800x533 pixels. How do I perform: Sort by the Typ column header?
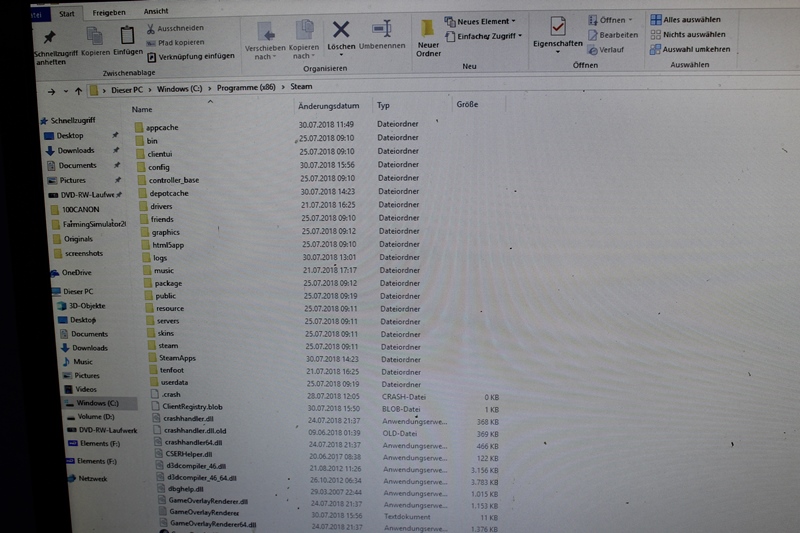click(383, 105)
